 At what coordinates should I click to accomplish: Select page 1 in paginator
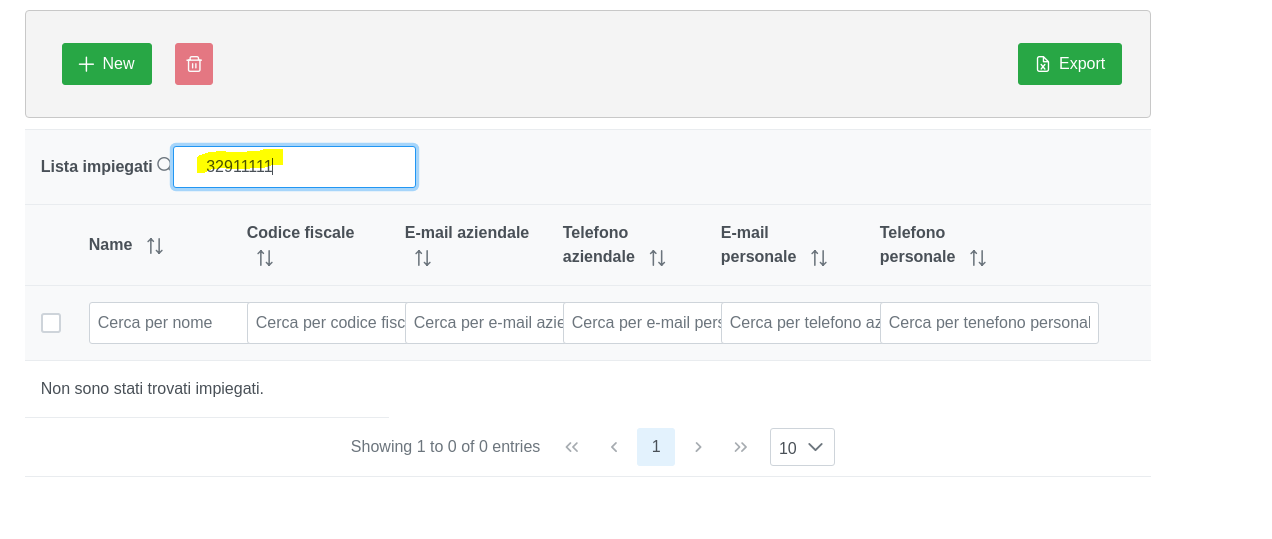coord(656,447)
